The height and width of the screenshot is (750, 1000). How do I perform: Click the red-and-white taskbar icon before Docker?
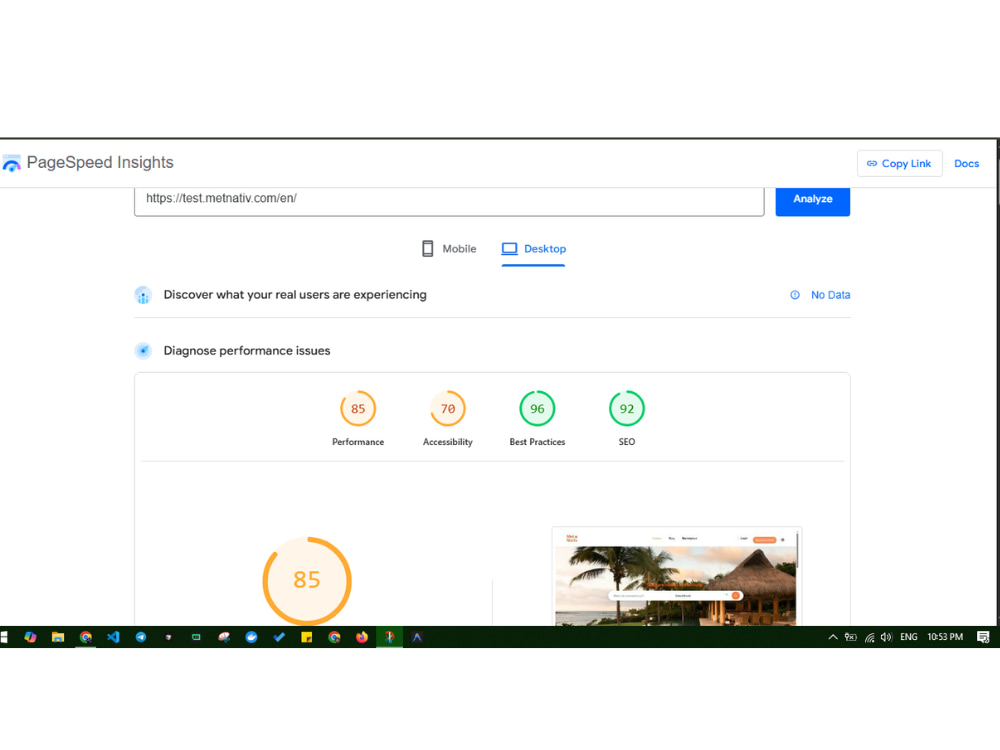(x=224, y=637)
